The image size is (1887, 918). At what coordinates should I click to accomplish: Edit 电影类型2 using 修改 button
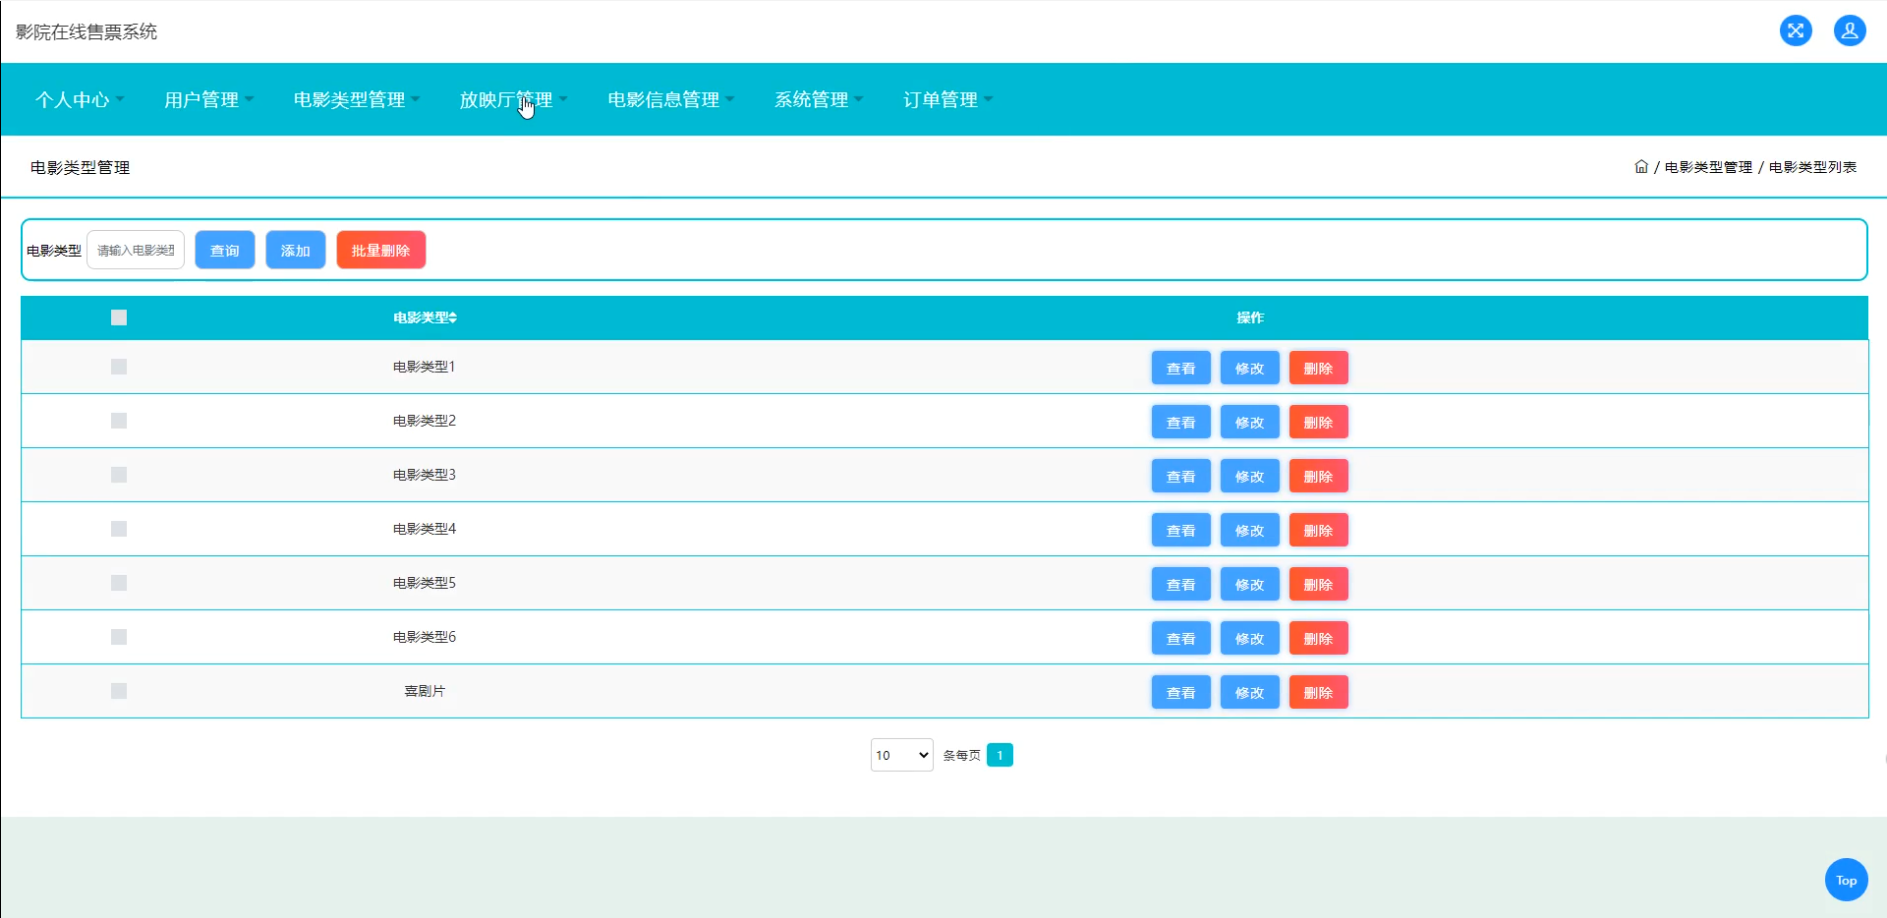point(1250,422)
